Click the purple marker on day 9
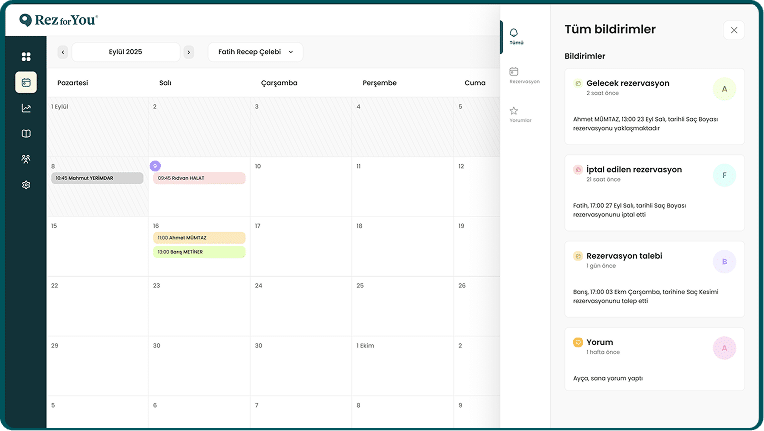This screenshot has width=764, height=431. 155,166
